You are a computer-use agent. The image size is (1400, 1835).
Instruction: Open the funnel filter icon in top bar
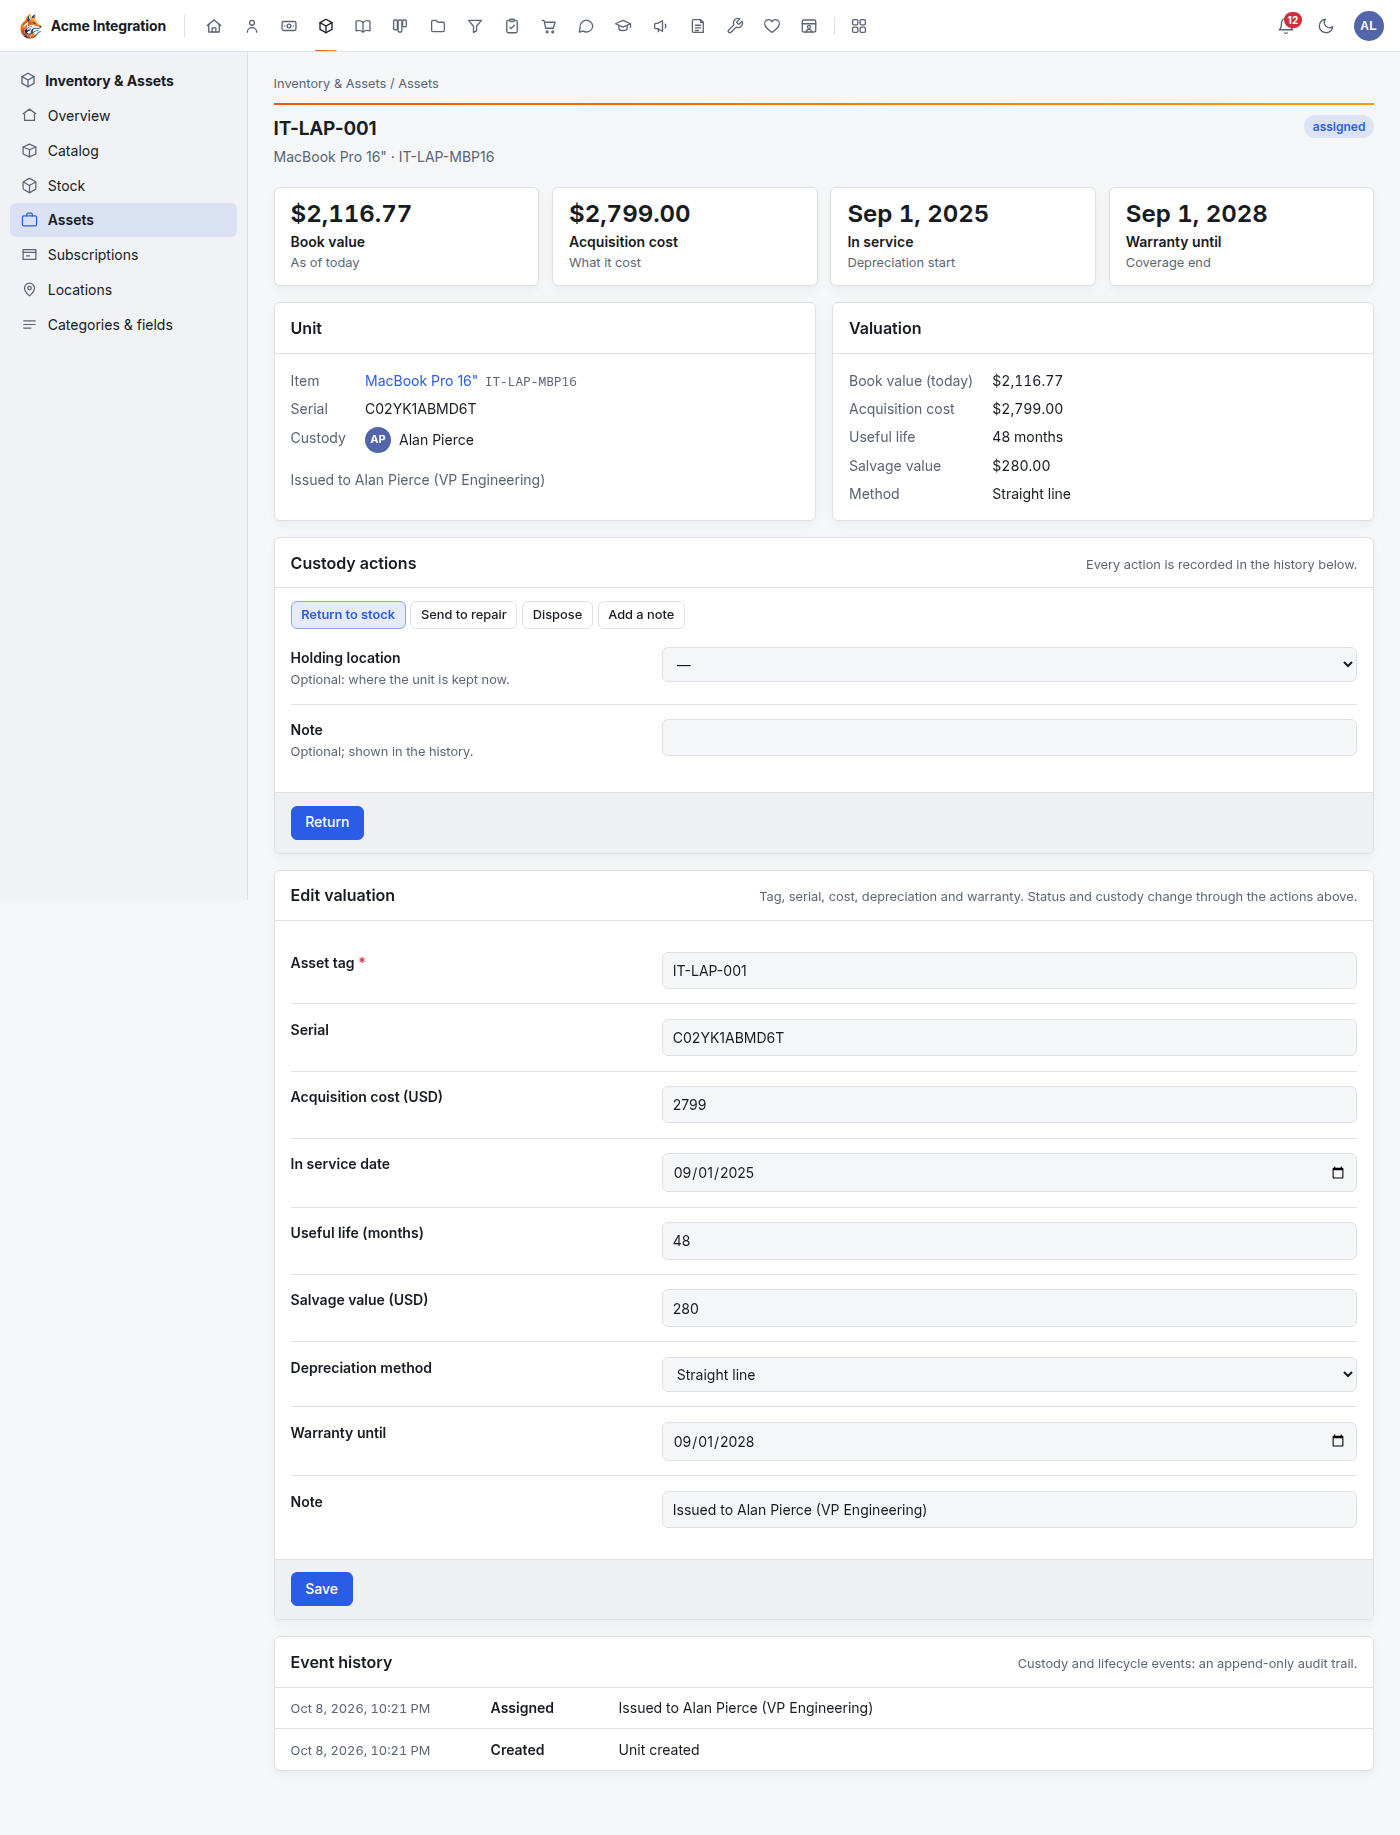coord(475,26)
